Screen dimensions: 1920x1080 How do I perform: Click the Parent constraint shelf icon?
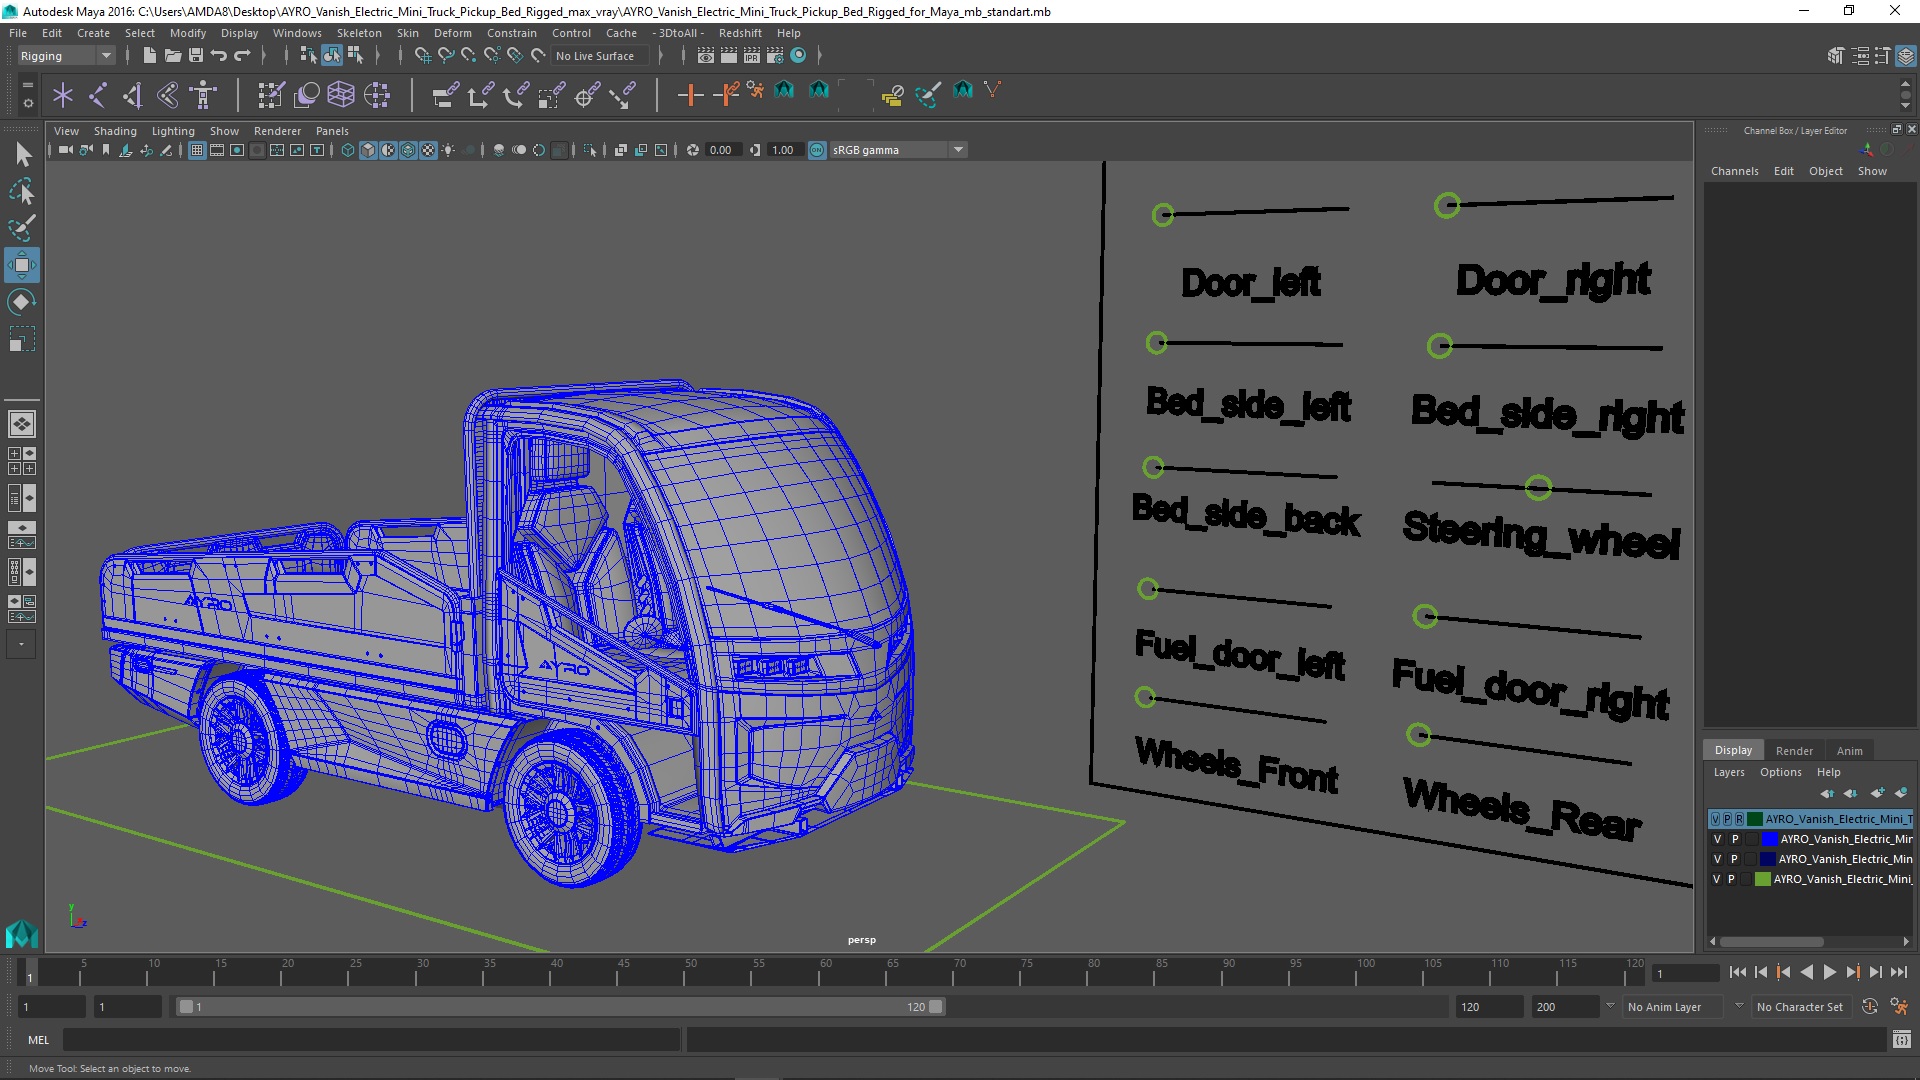point(445,95)
